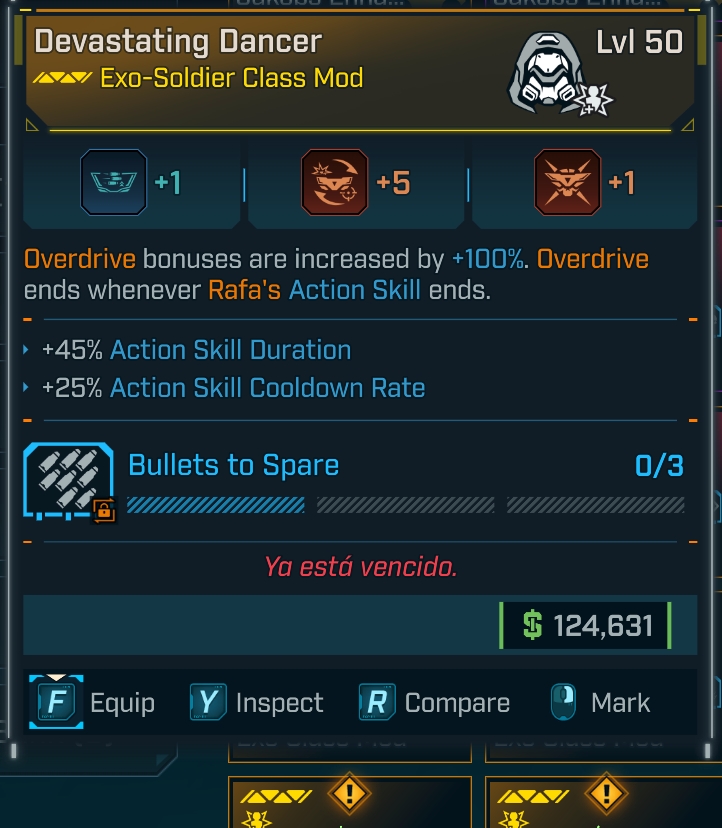The image size is (722, 828).
Task: Select the blue +1 skill icon
Action: [x=114, y=182]
